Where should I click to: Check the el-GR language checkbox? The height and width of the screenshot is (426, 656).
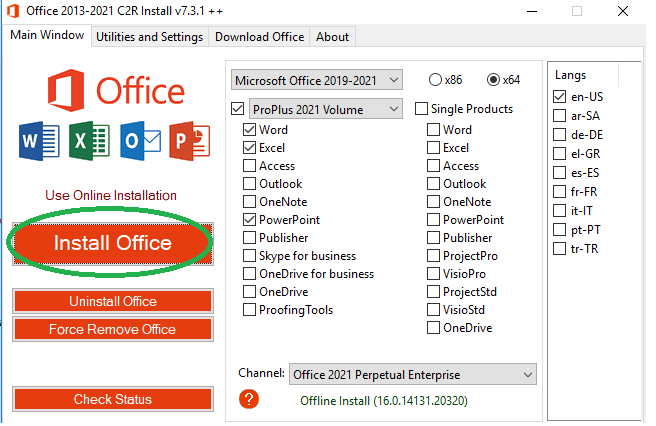(x=559, y=154)
